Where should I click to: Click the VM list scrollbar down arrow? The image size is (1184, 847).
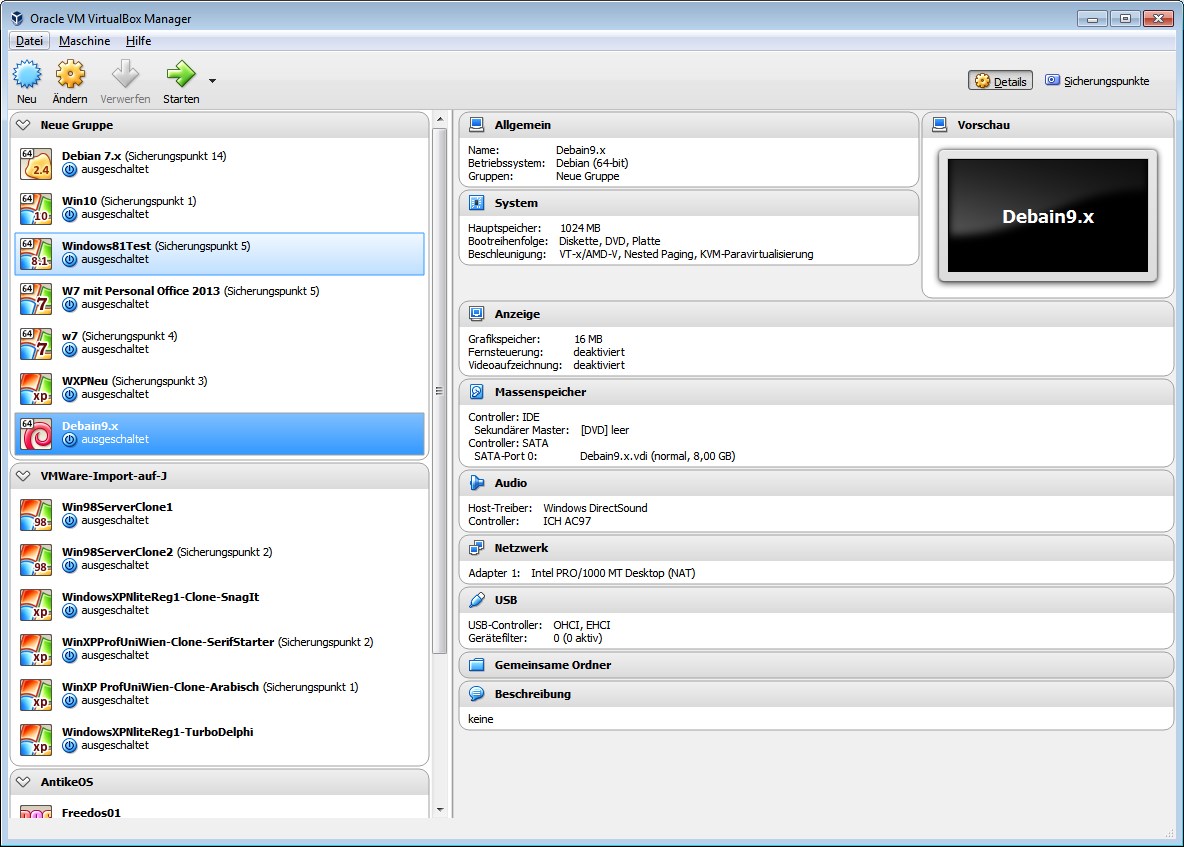(440, 809)
